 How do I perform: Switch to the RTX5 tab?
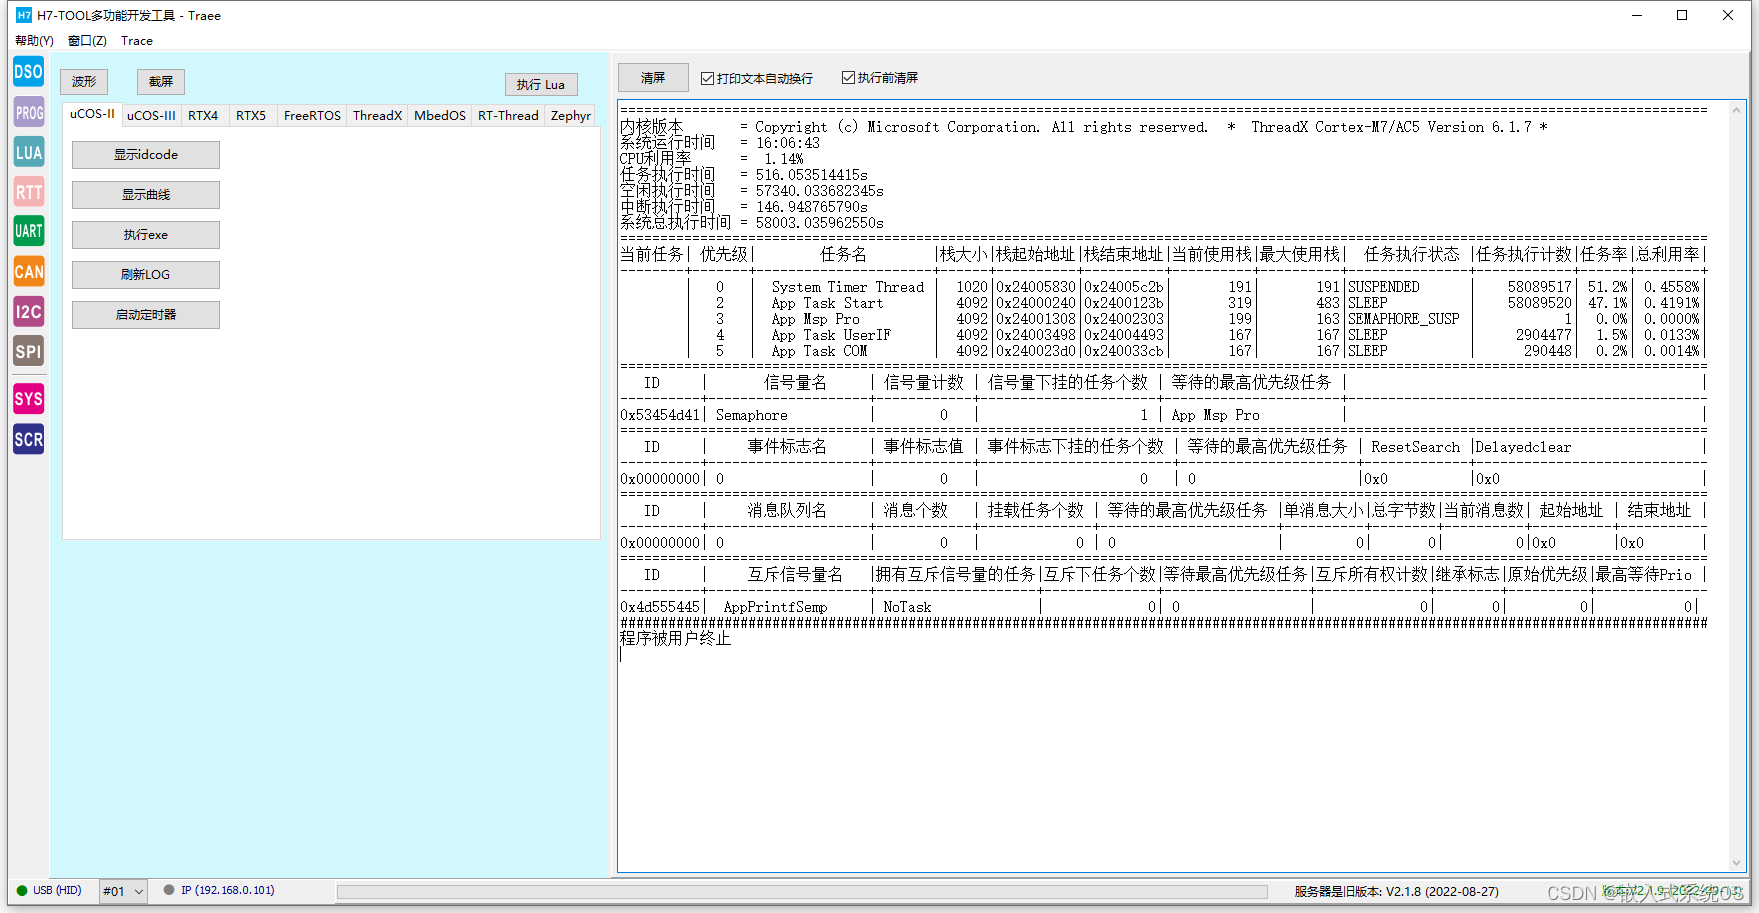click(x=251, y=115)
